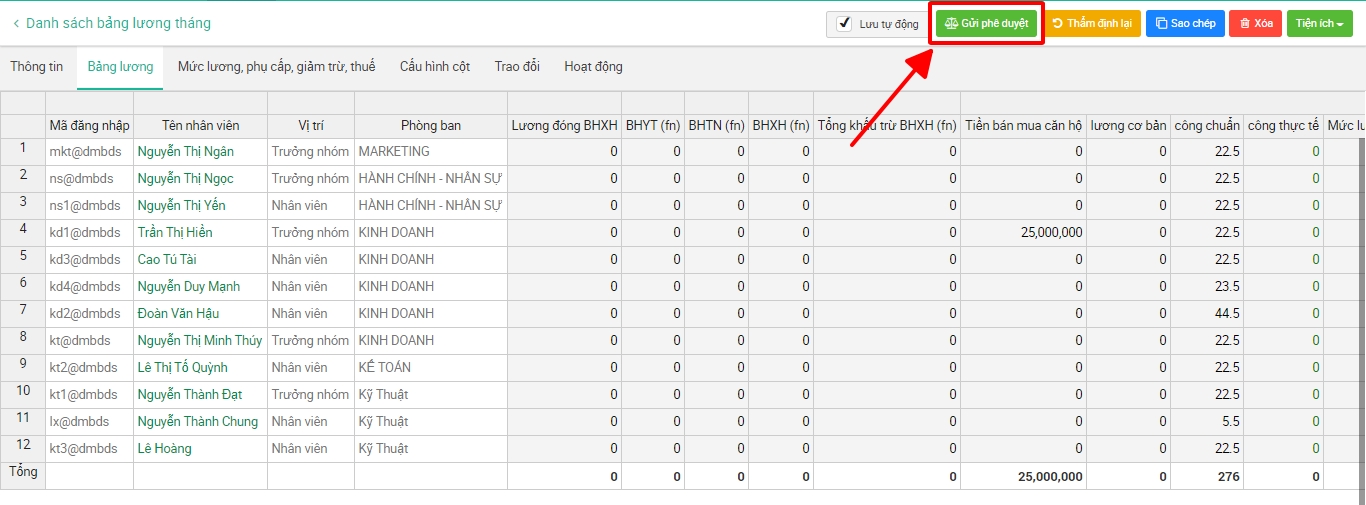Click the refresh icon on Thẩm định lại
Viewport: 1366px width, 505px height.
coord(1058,23)
